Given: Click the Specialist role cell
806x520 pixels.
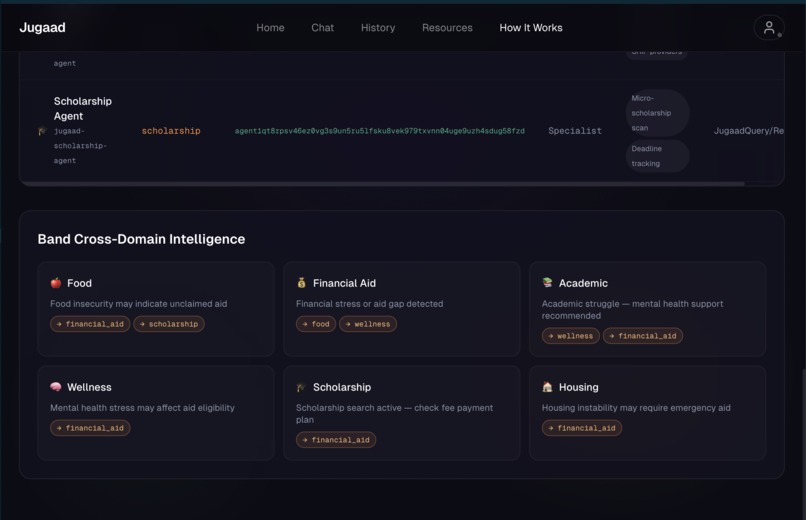Looking at the screenshot, I should click(x=575, y=131).
